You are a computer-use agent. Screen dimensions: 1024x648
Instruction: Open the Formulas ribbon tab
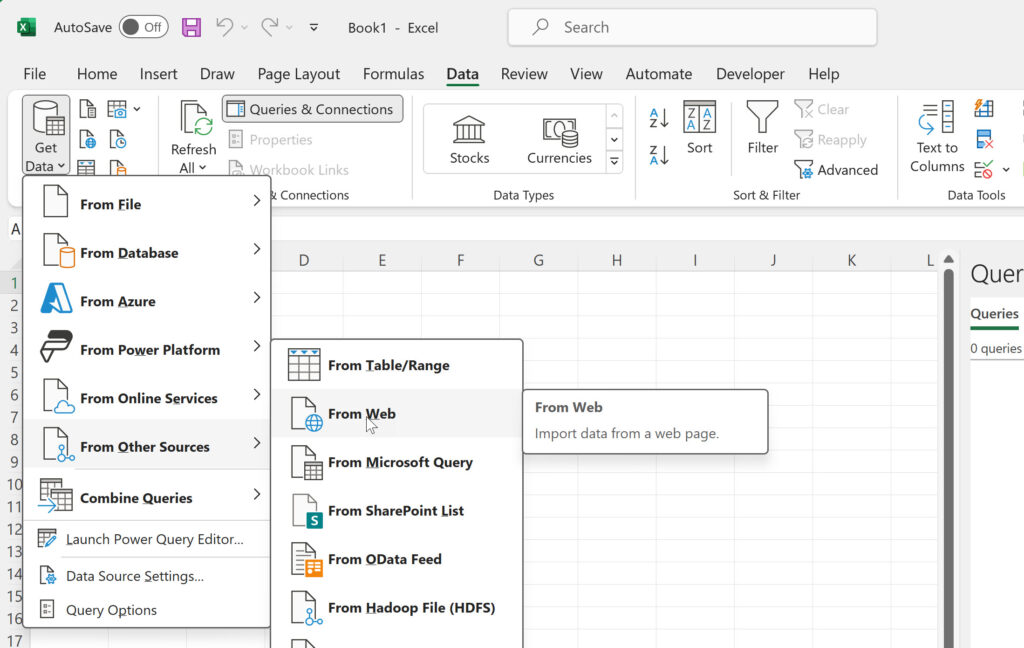393,74
